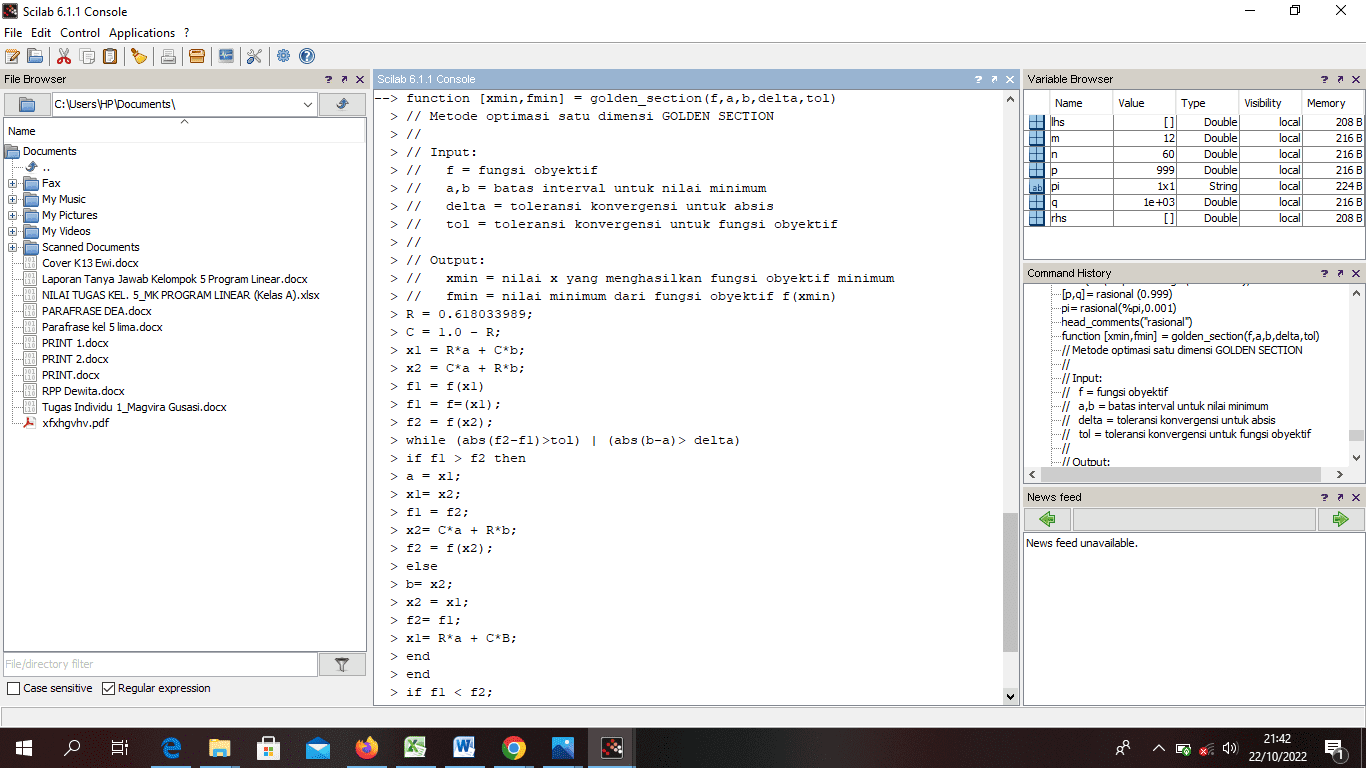
Task: Click the select directory folder button
Action: pyautogui.click(x=28, y=104)
